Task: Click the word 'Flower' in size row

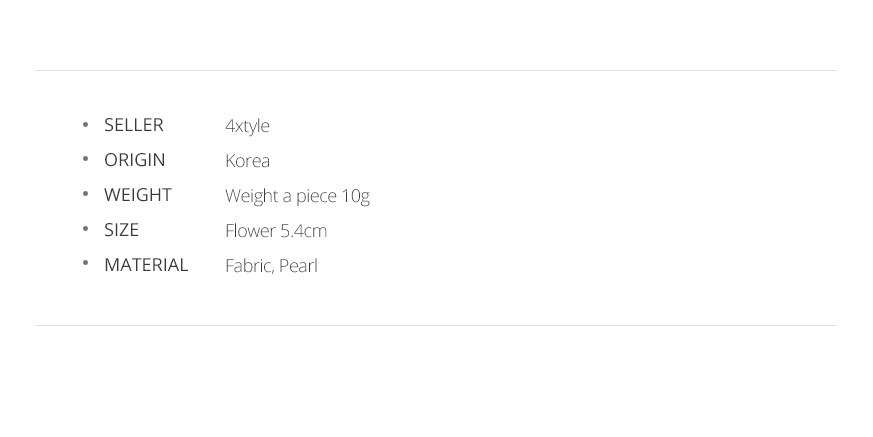Action: pos(251,231)
